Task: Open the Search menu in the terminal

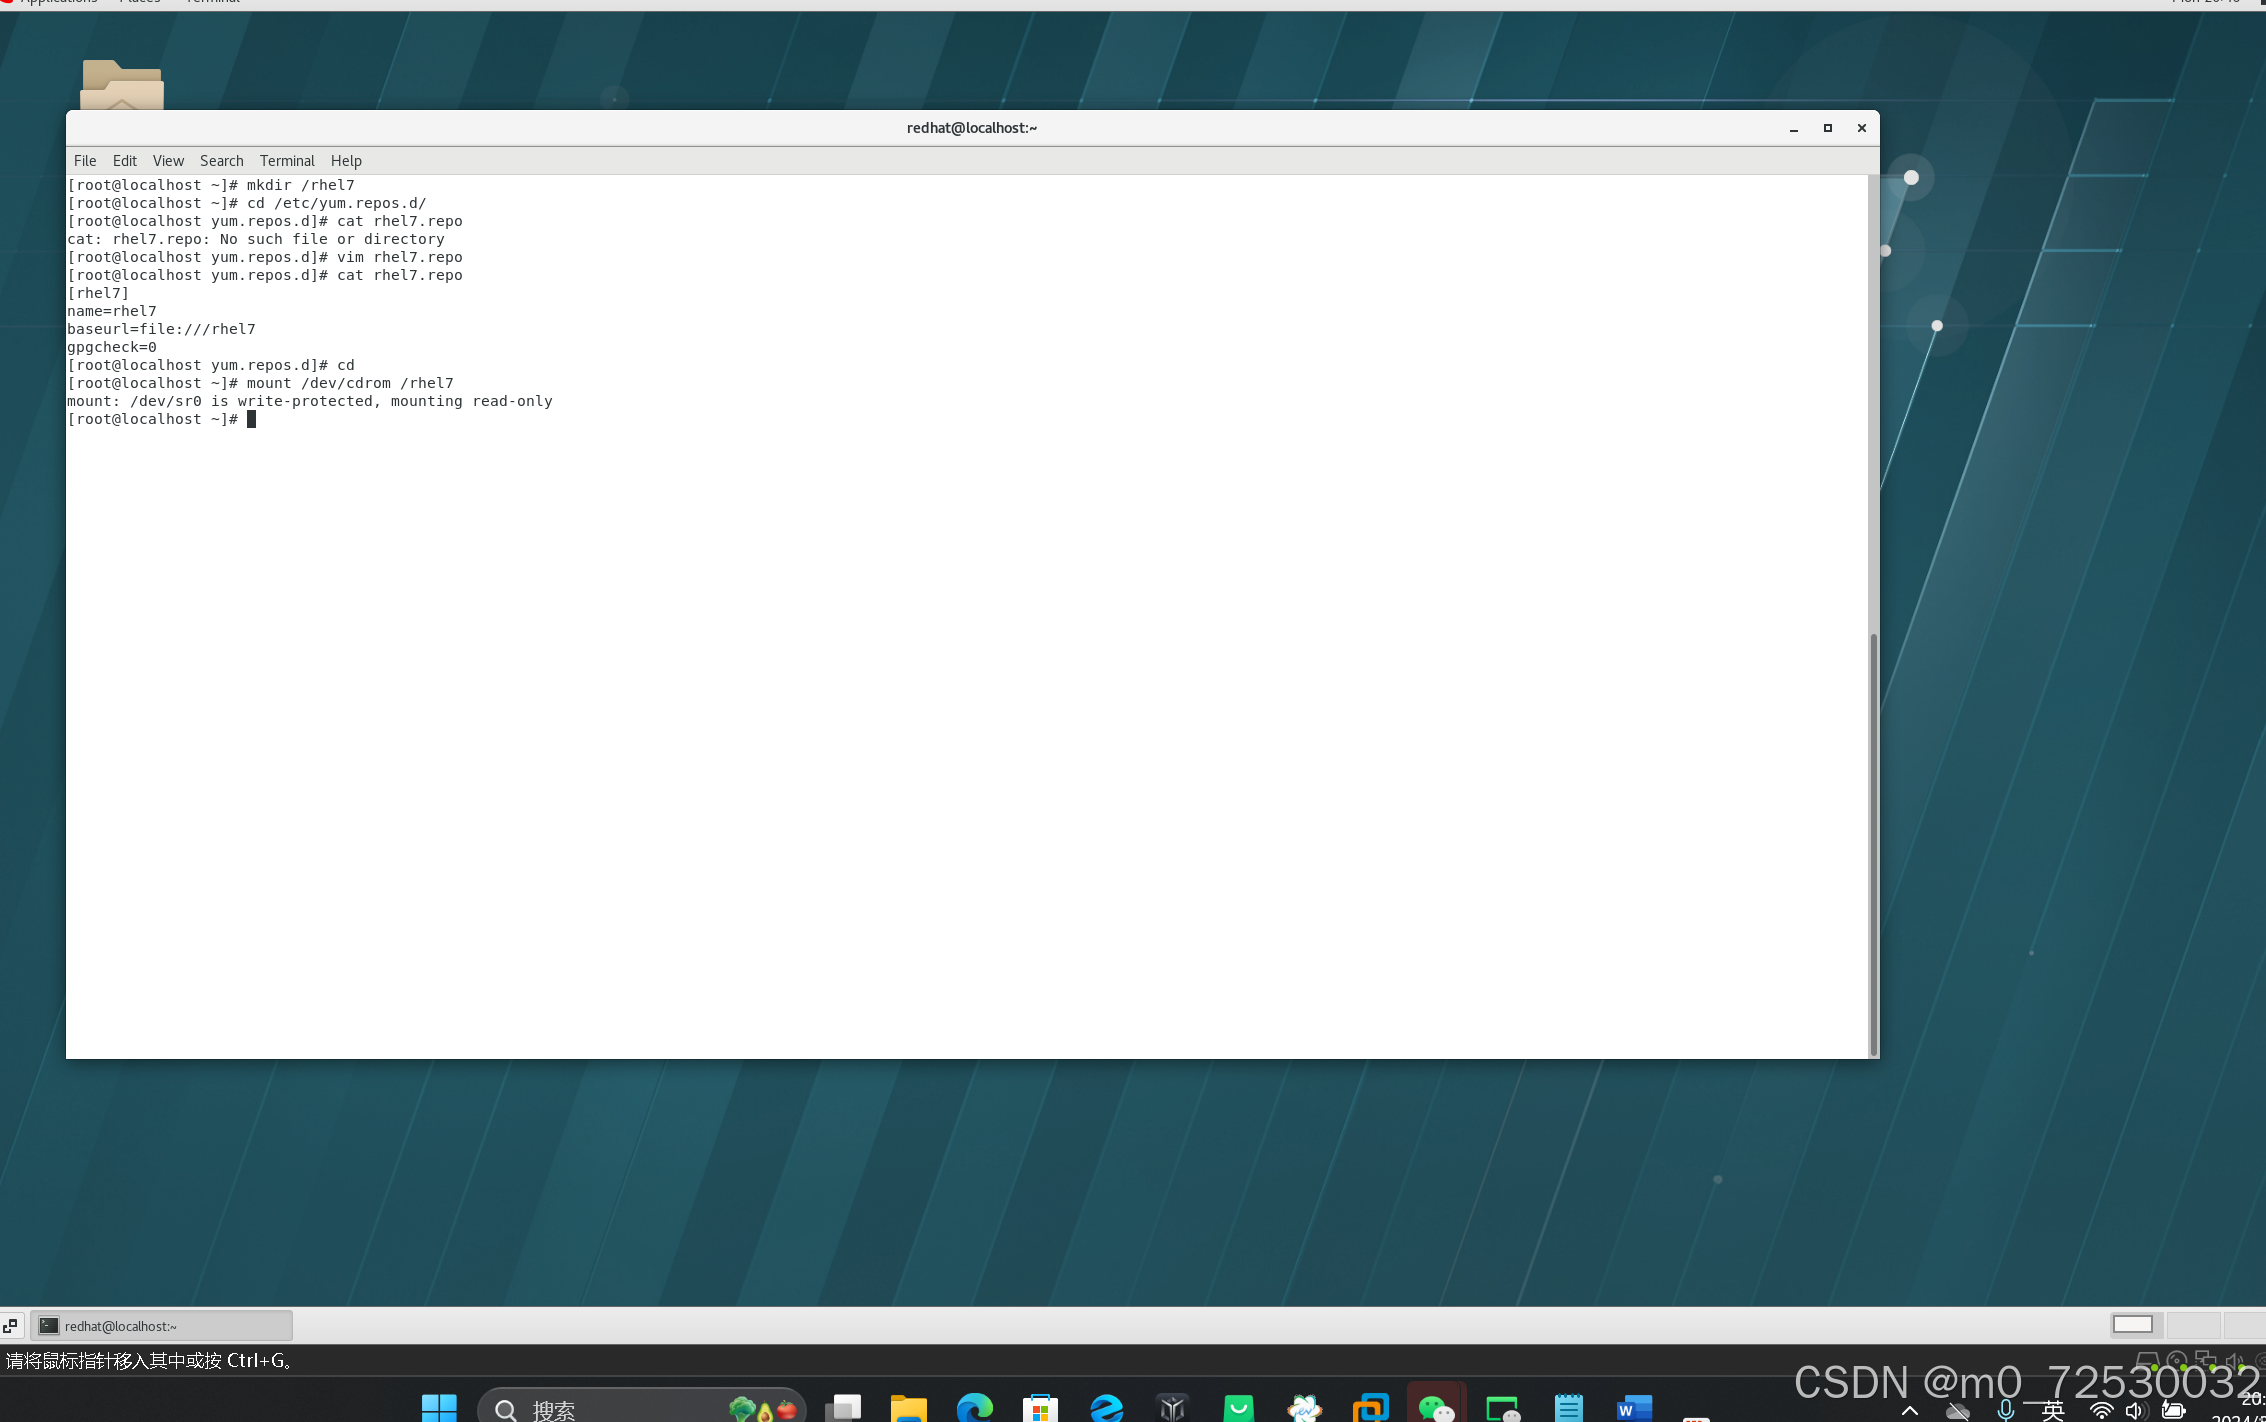Action: (x=221, y=161)
